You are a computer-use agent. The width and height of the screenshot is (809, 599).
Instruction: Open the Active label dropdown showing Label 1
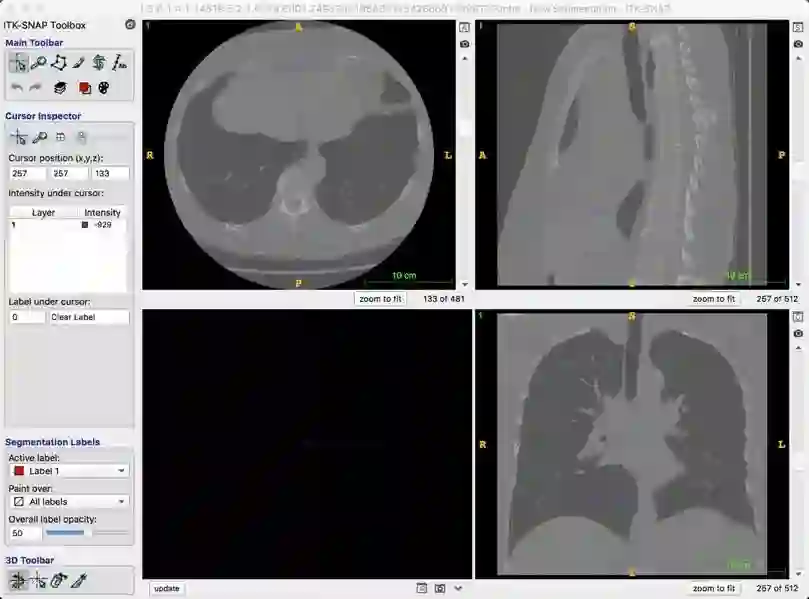[69, 471]
